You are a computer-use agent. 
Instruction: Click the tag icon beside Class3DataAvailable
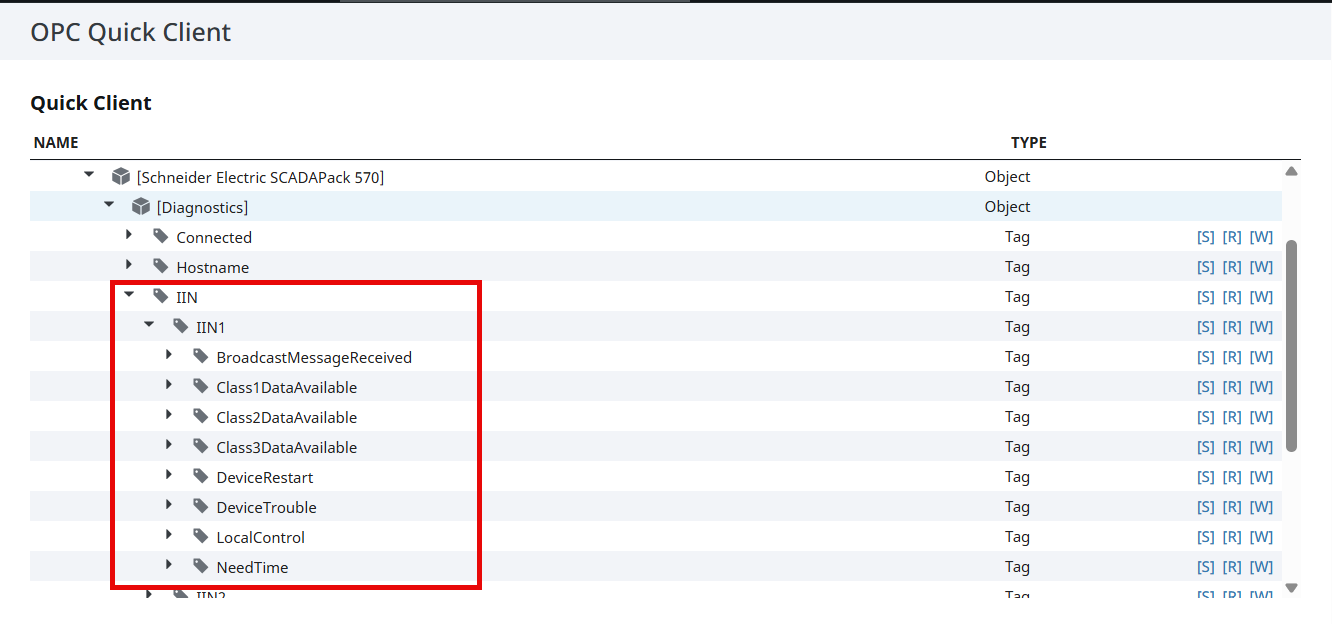[x=201, y=446]
